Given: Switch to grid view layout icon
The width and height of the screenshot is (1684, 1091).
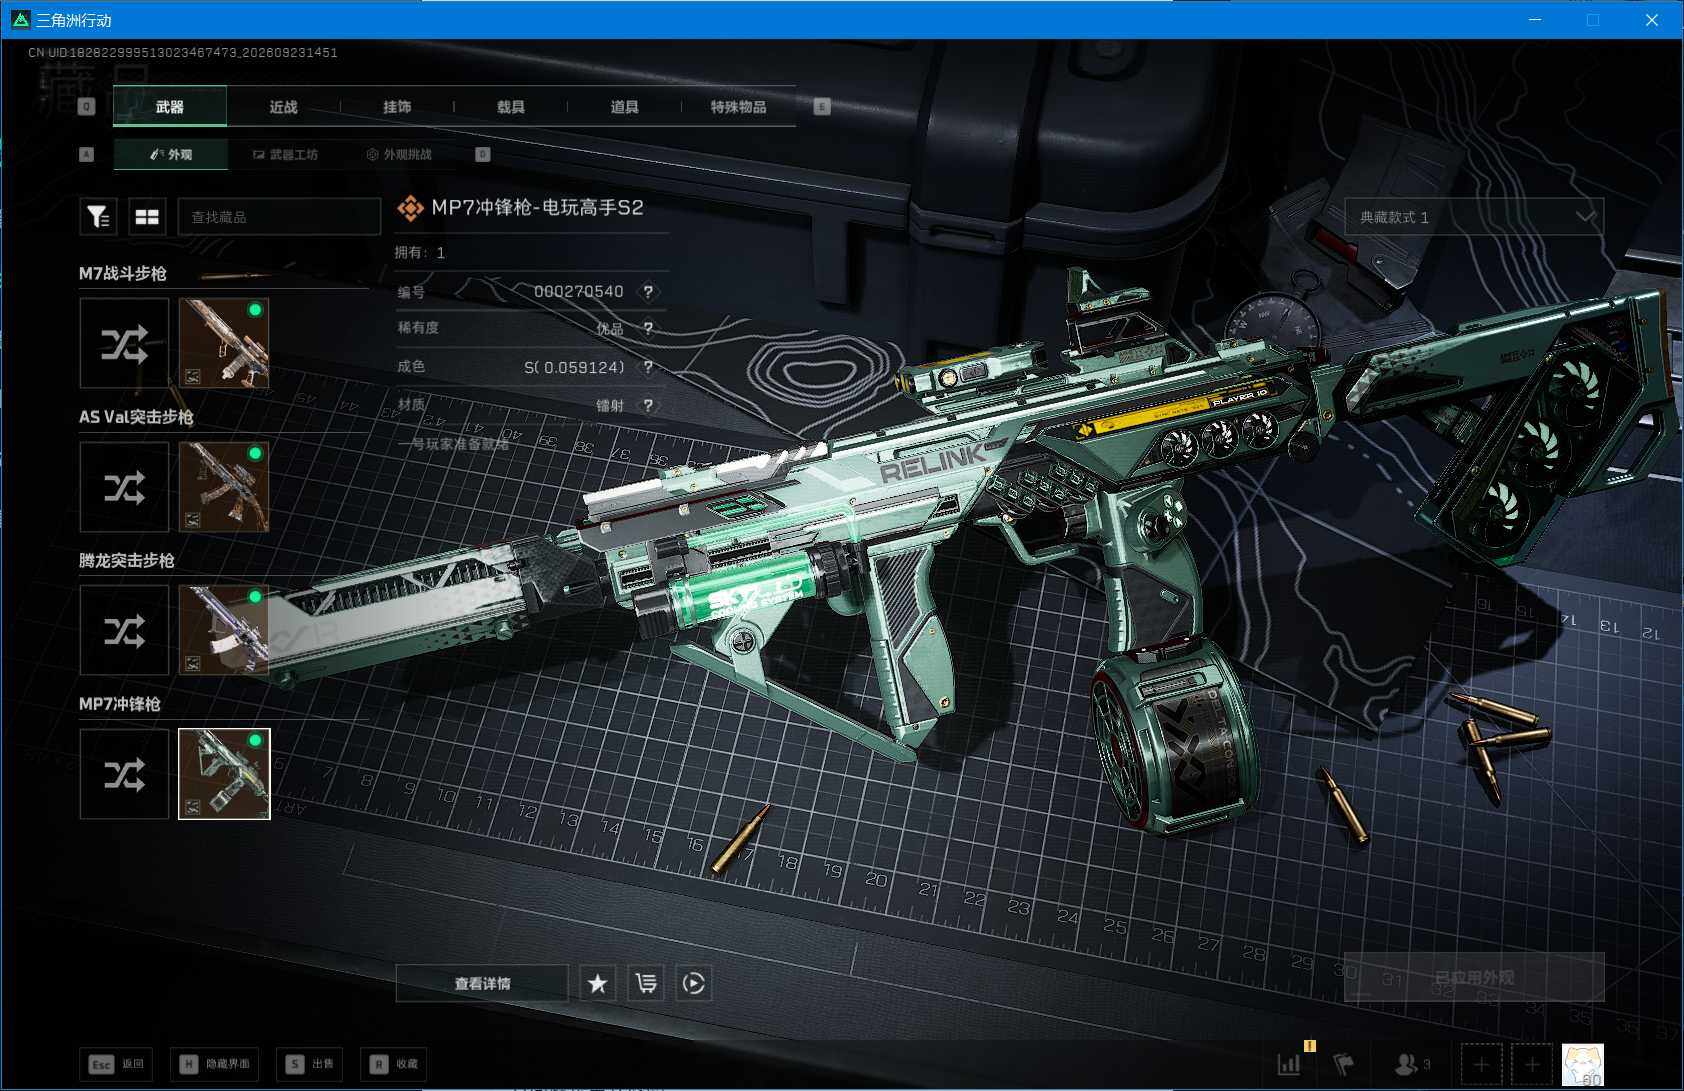Looking at the screenshot, I should coord(147,216).
